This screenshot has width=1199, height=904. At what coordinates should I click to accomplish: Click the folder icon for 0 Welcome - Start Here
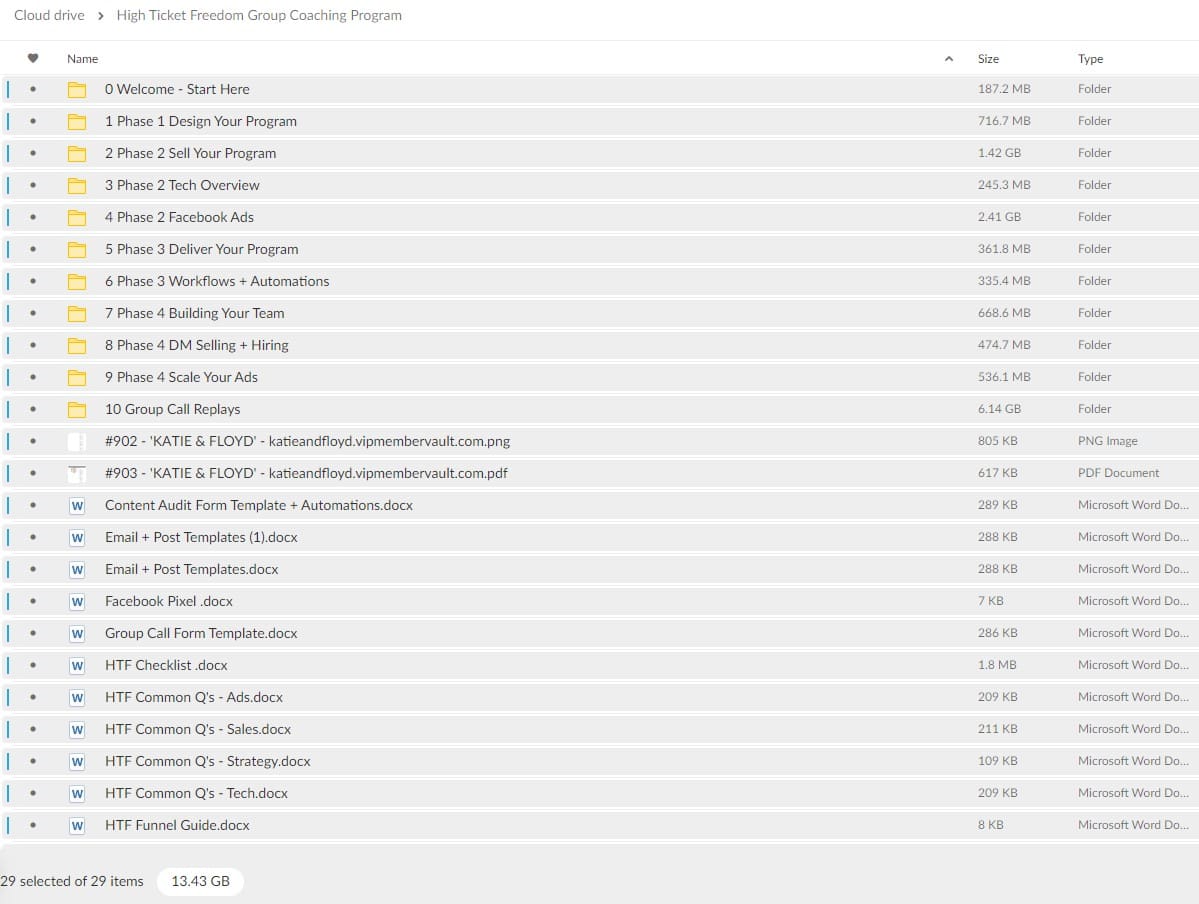pyautogui.click(x=77, y=89)
